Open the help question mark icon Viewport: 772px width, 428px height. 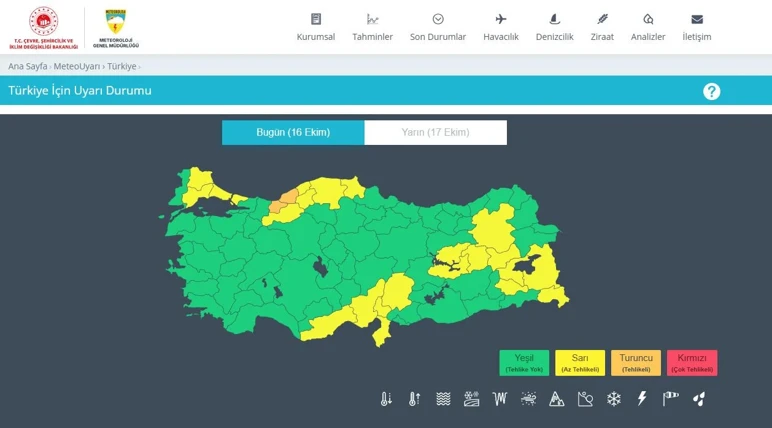tap(711, 92)
